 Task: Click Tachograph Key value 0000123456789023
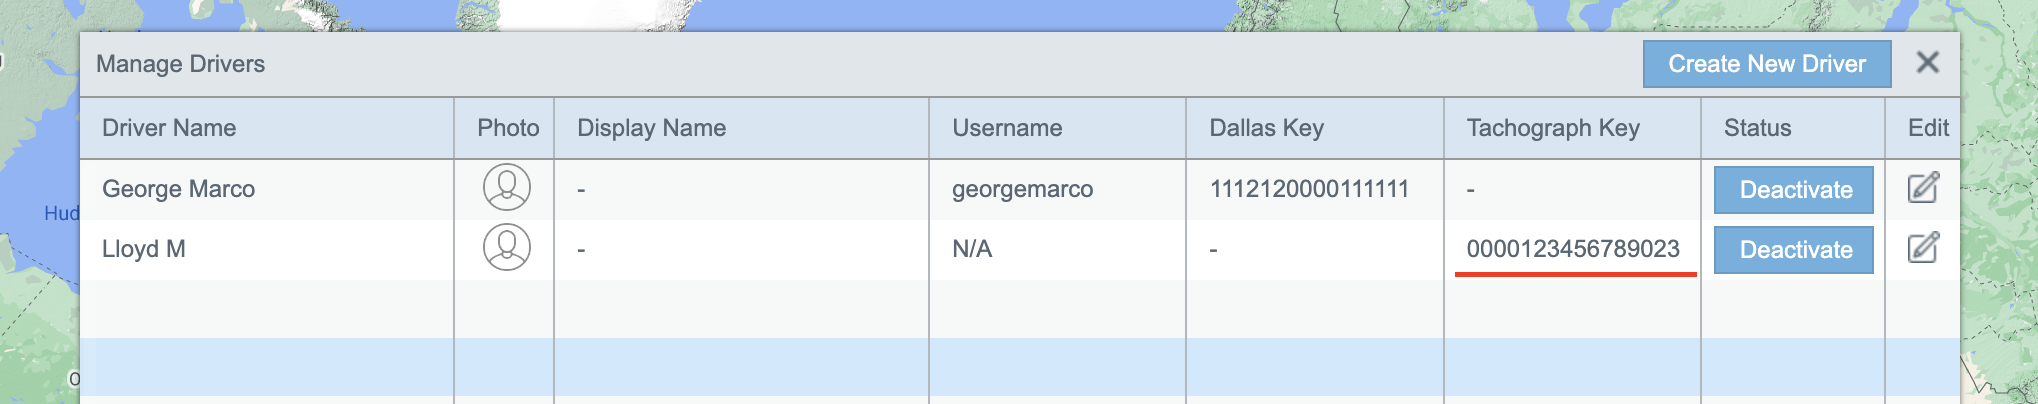pyautogui.click(x=1572, y=249)
